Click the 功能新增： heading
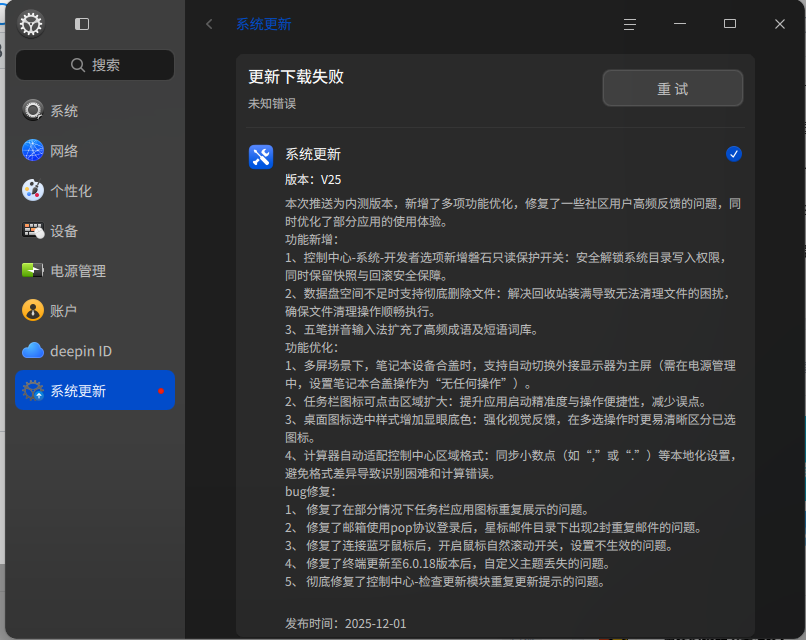Image resolution: width=806 pixels, height=640 pixels. (312, 240)
